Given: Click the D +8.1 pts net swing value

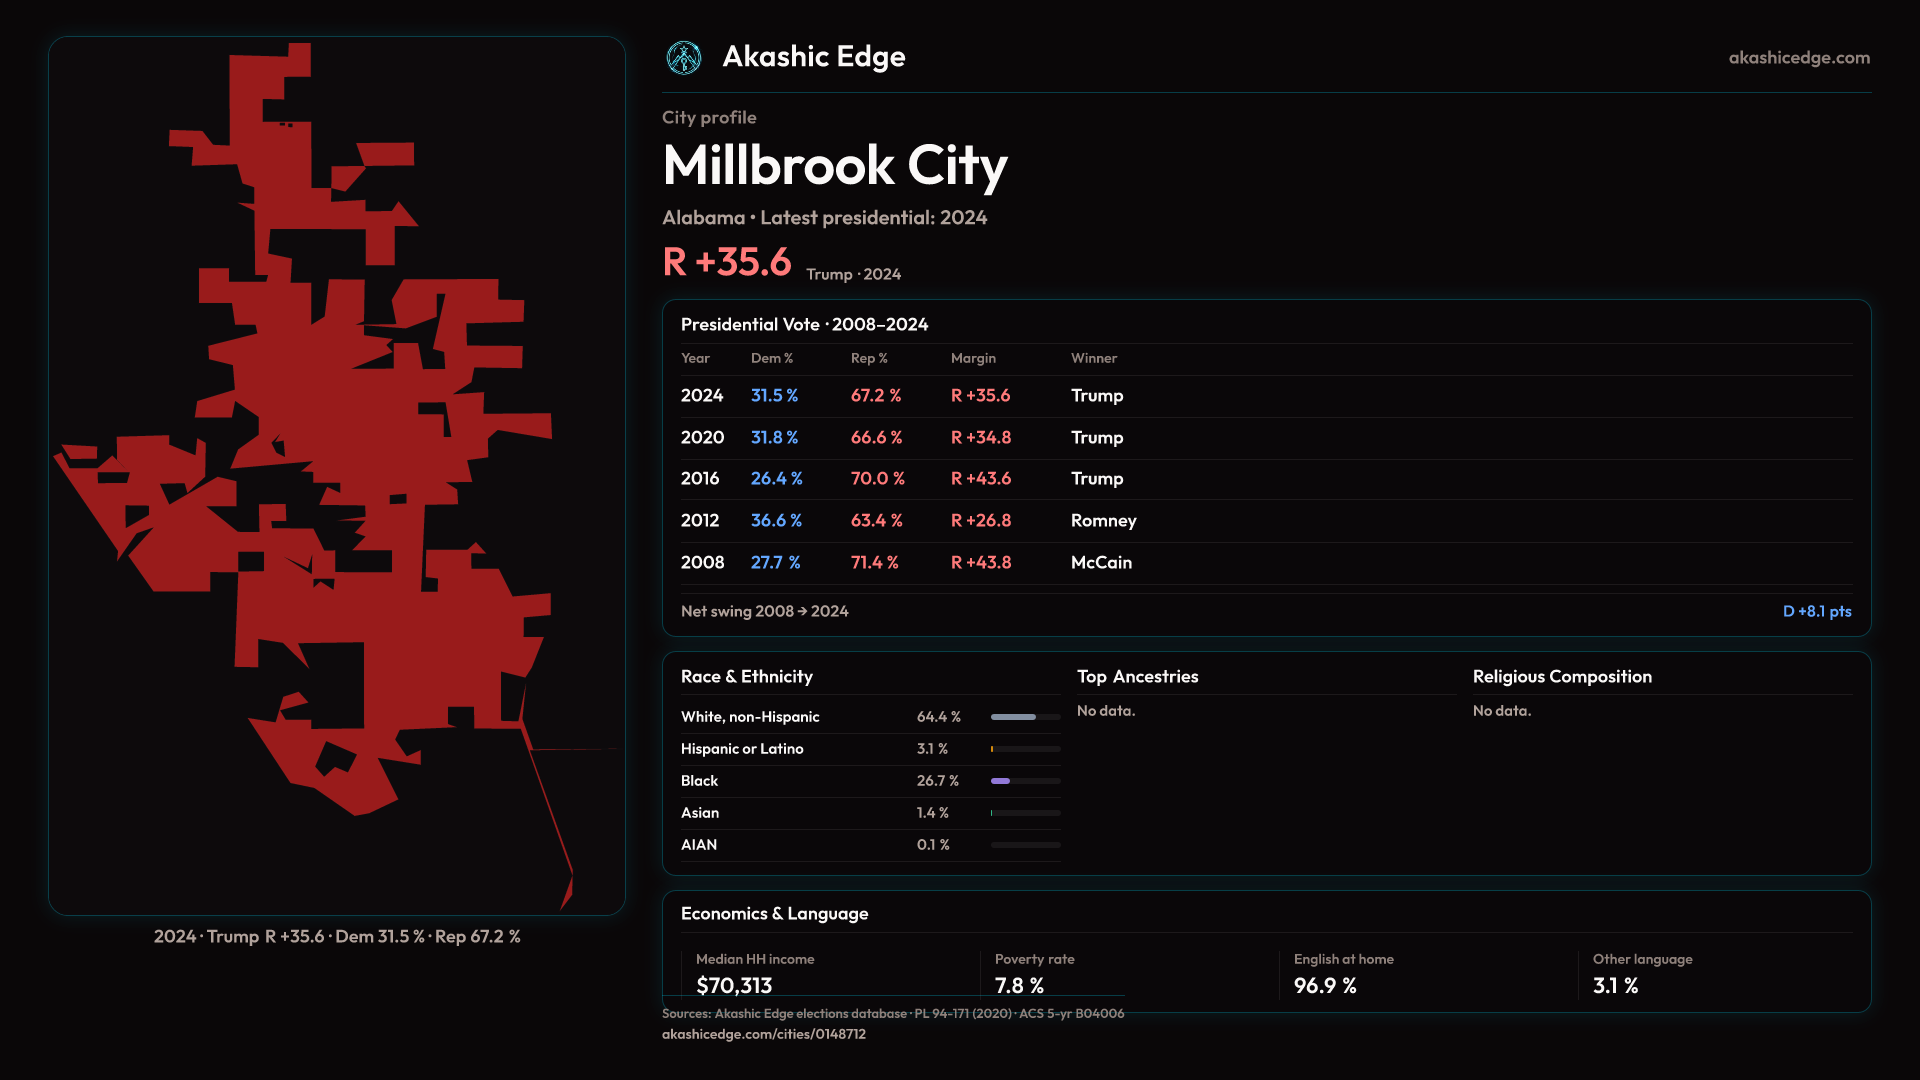Looking at the screenshot, I should pos(1816,612).
